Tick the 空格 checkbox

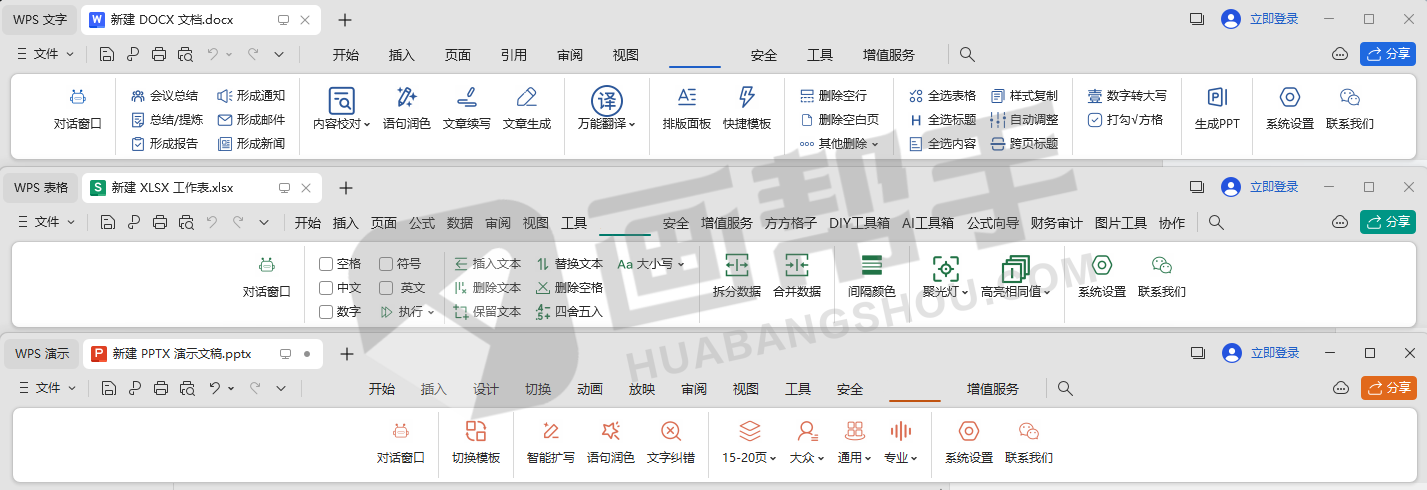tap(326, 264)
